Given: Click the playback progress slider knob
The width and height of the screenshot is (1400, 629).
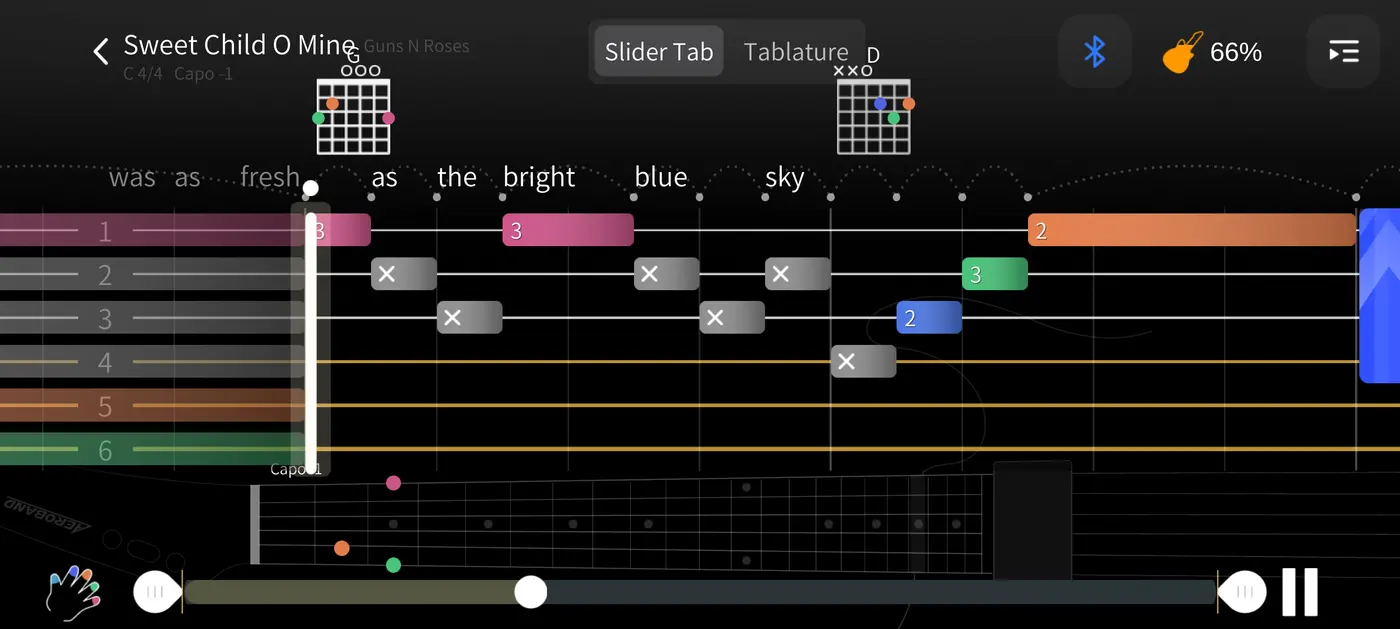Looking at the screenshot, I should (x=531, y=592).
